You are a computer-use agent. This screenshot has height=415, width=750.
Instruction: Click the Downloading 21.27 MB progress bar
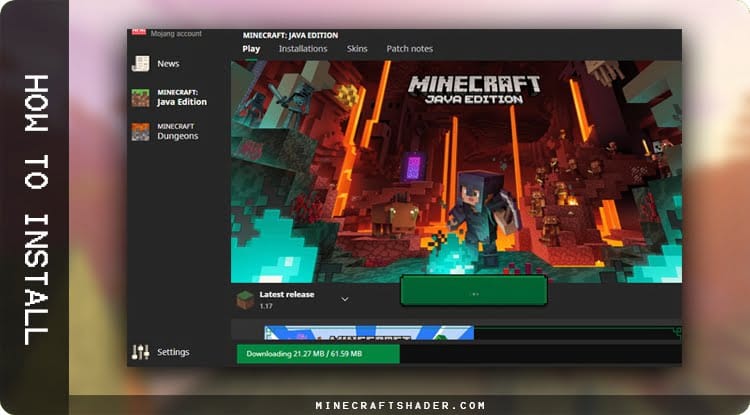click(459, 354)
